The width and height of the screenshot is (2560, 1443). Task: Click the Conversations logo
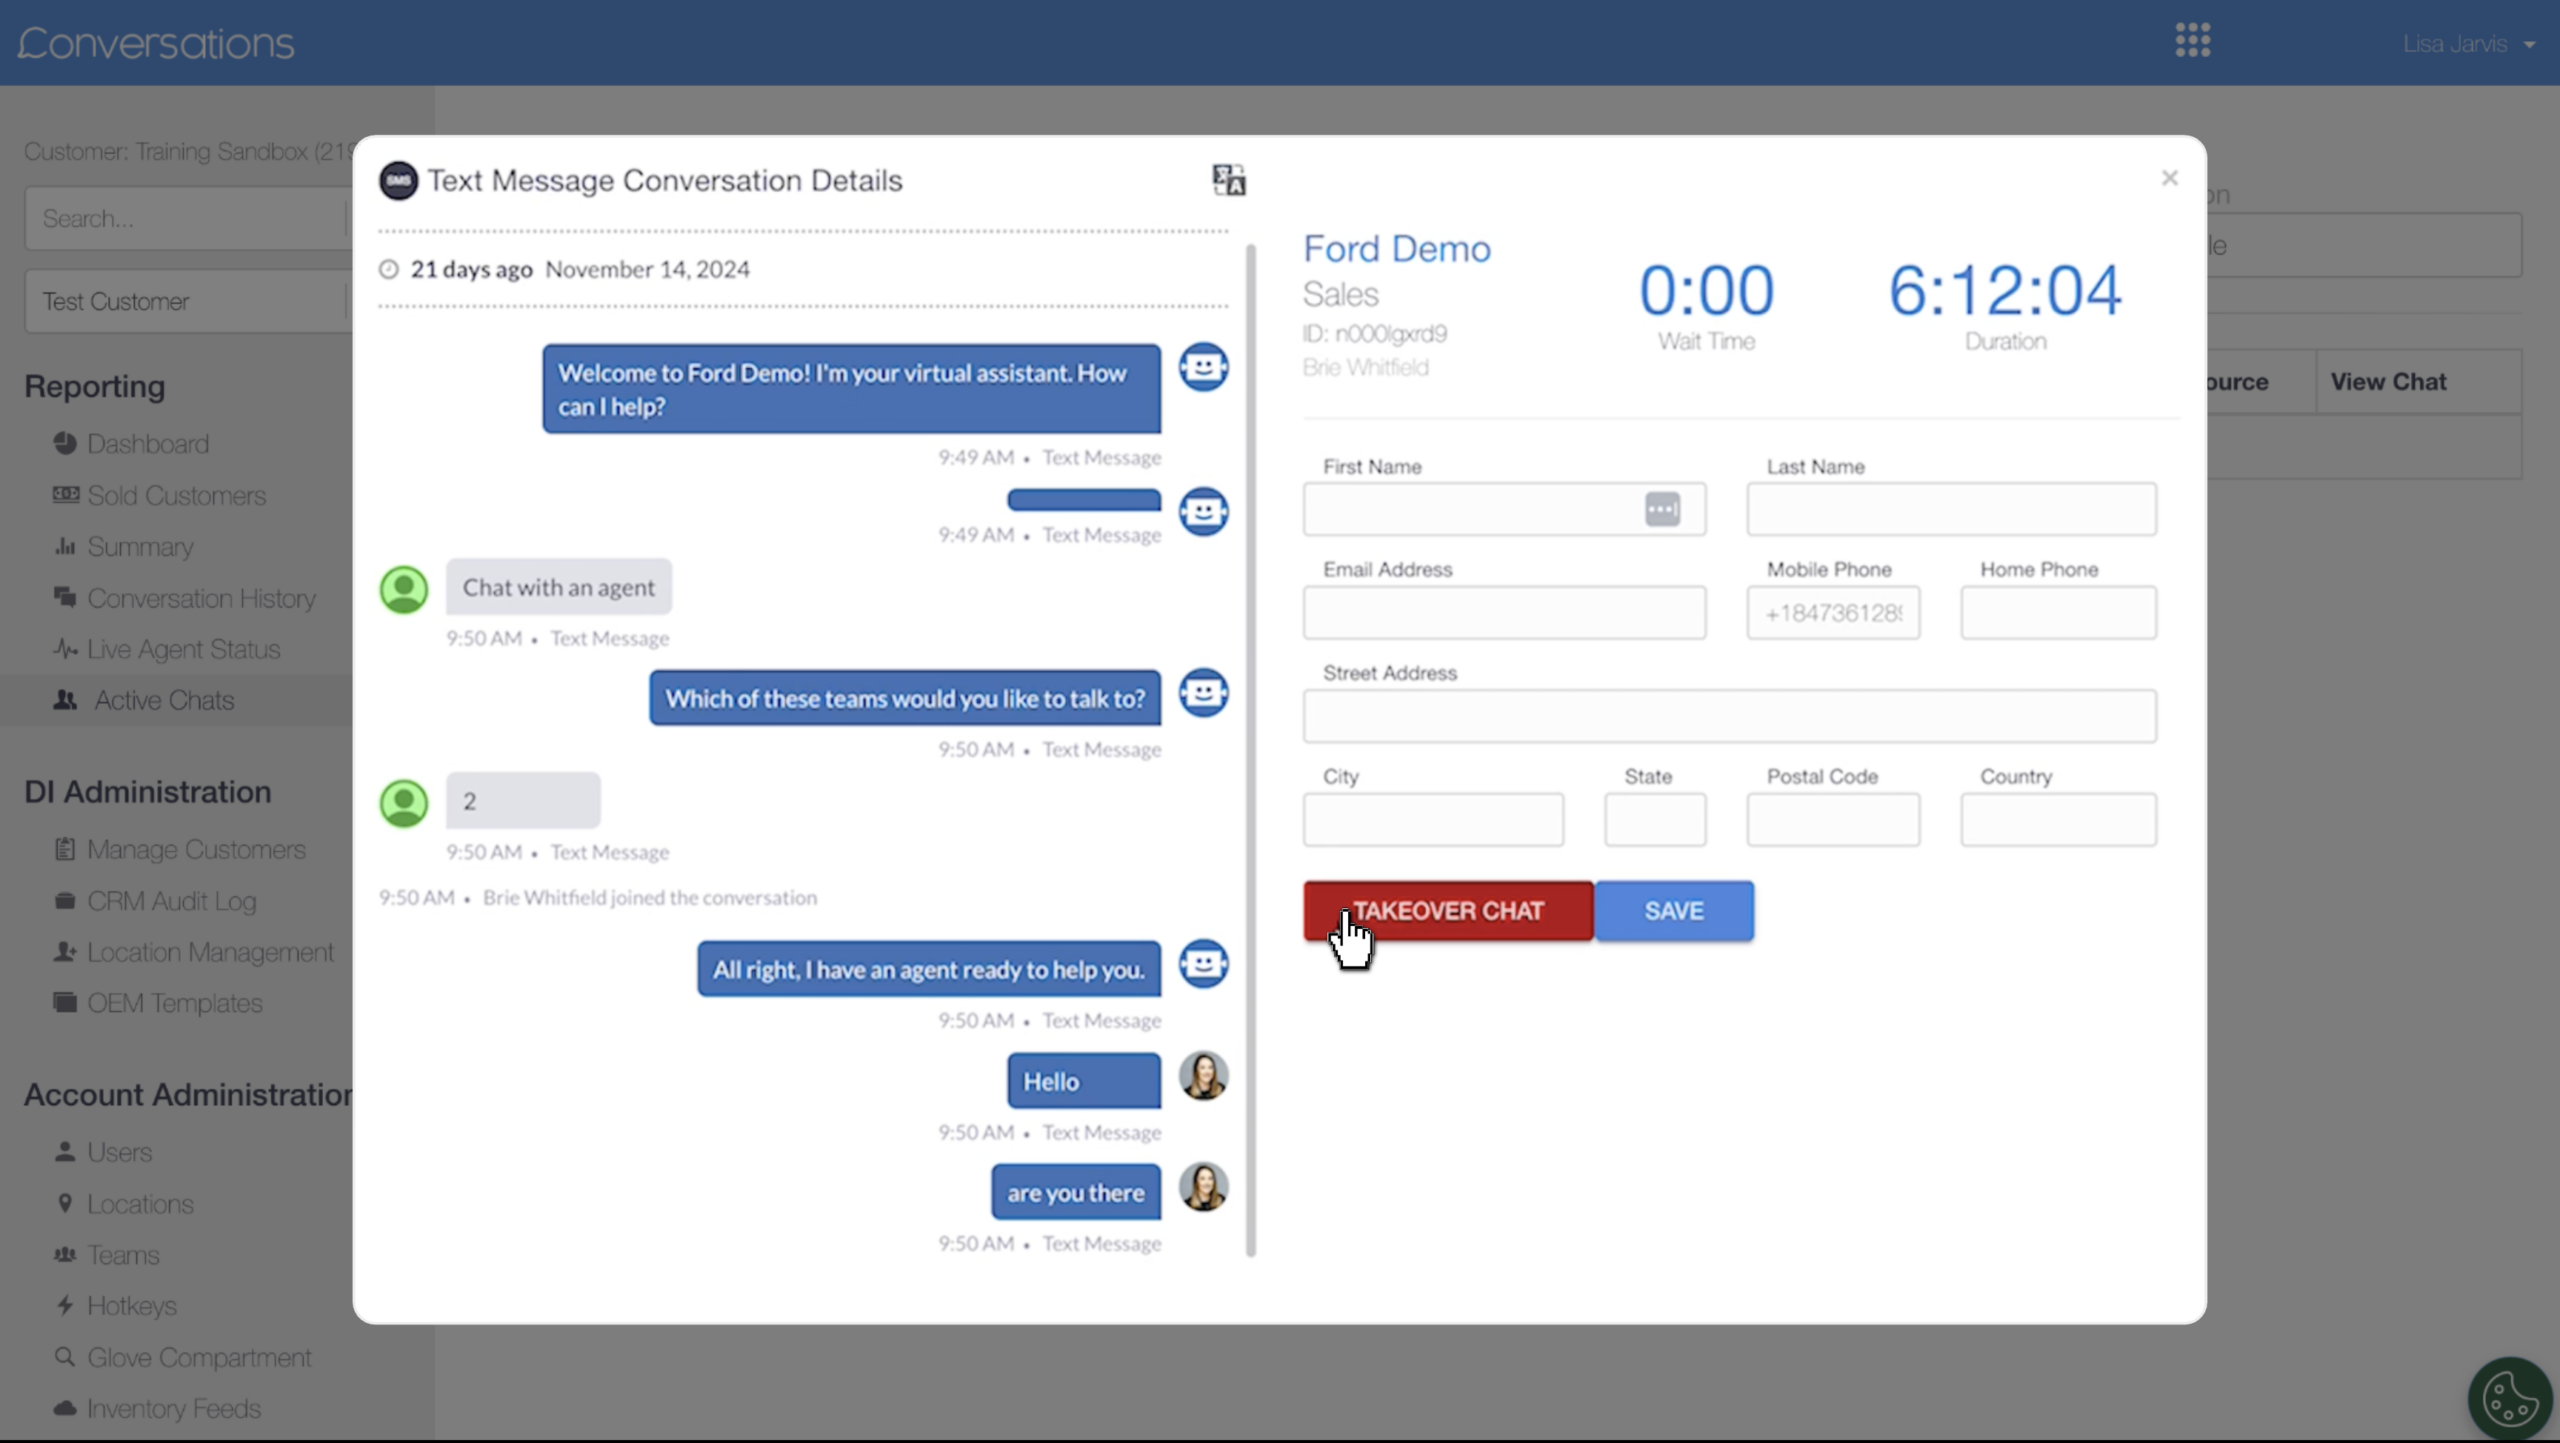click(156, 43)
